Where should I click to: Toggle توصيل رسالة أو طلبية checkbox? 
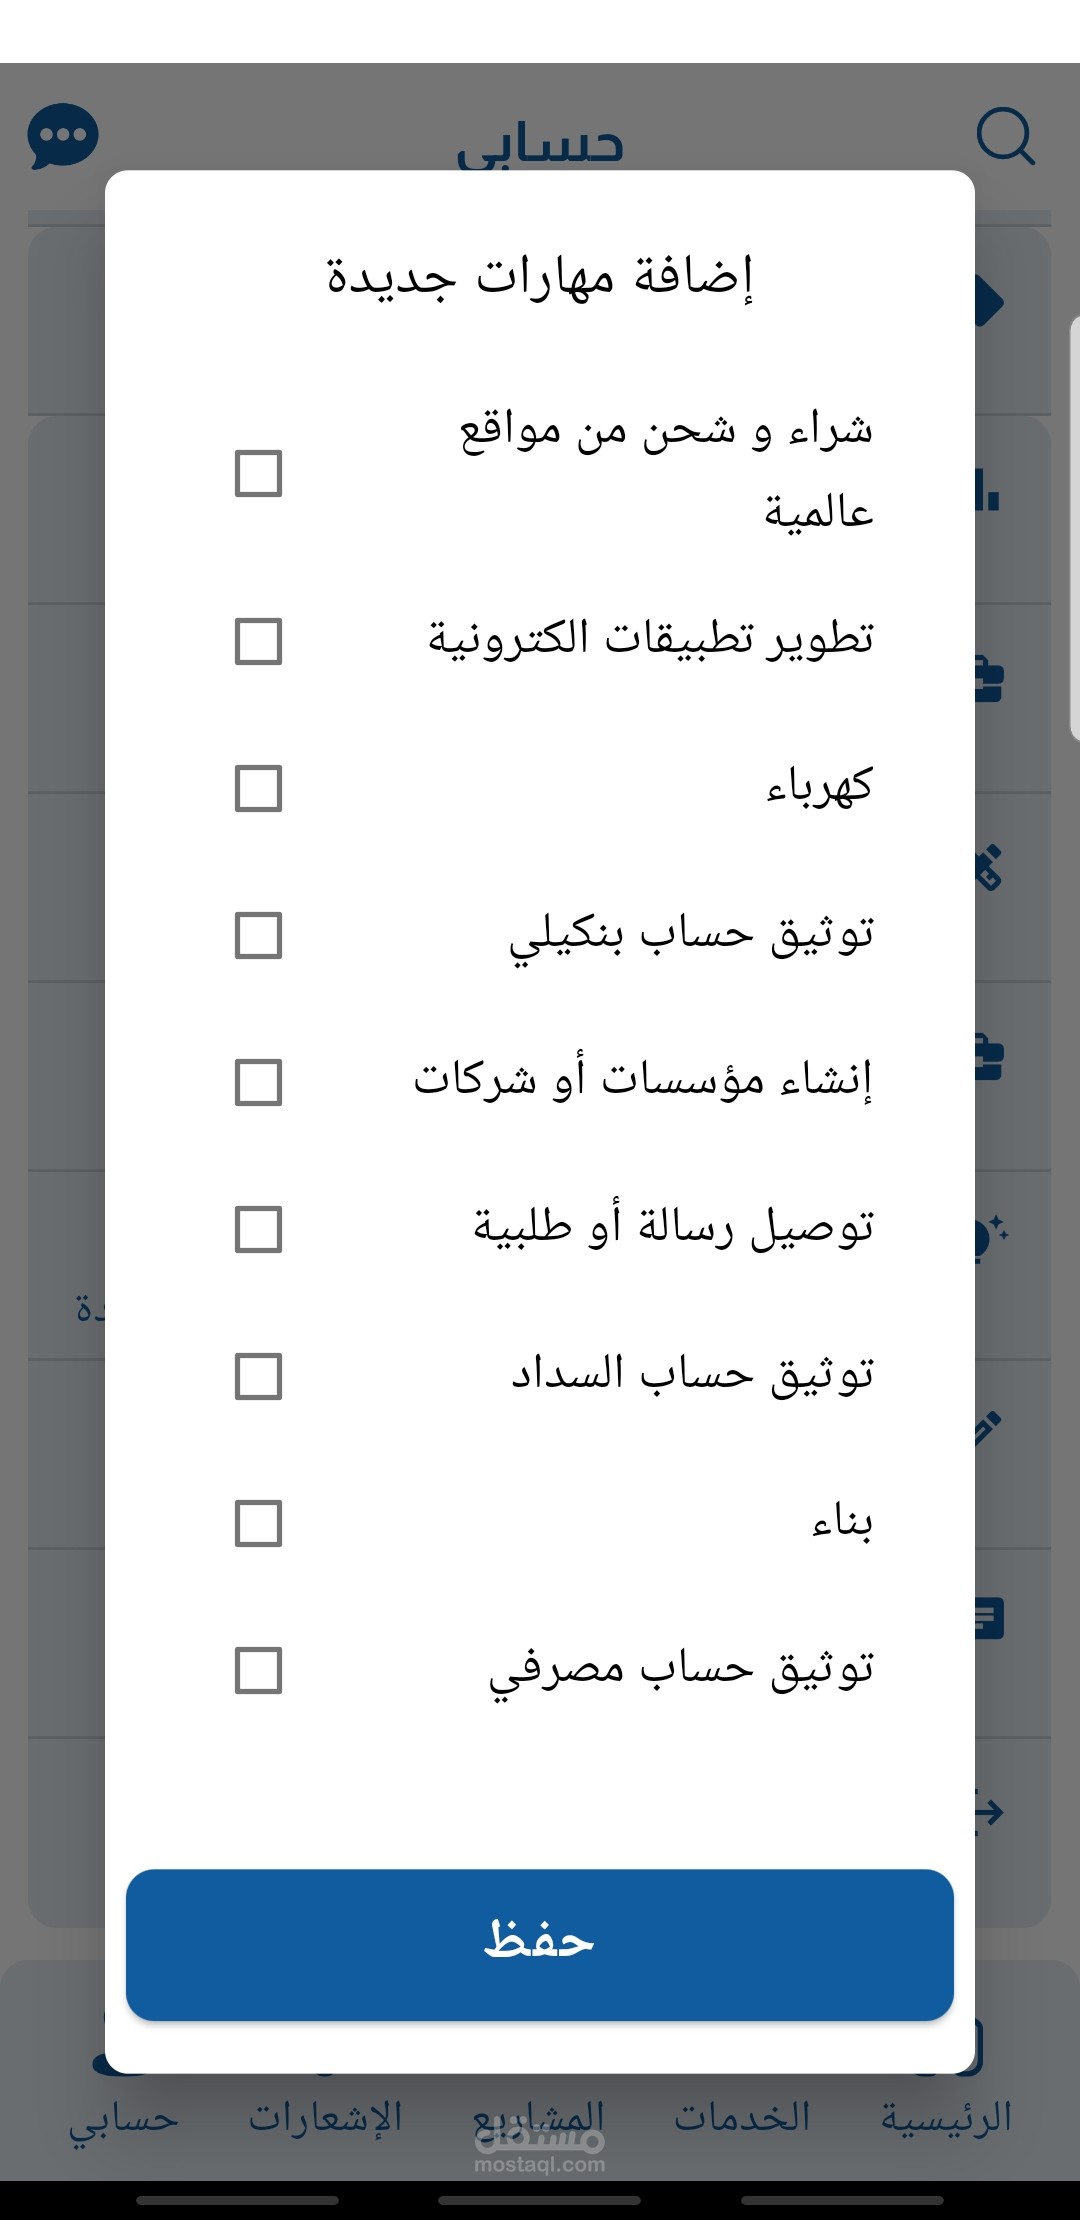coord(258,1229)
